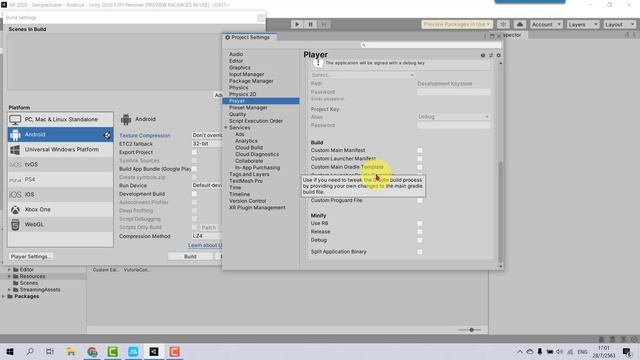Open the Layers dropdown
The width and height of the screenshot is (640, 360).
(582, 24)
